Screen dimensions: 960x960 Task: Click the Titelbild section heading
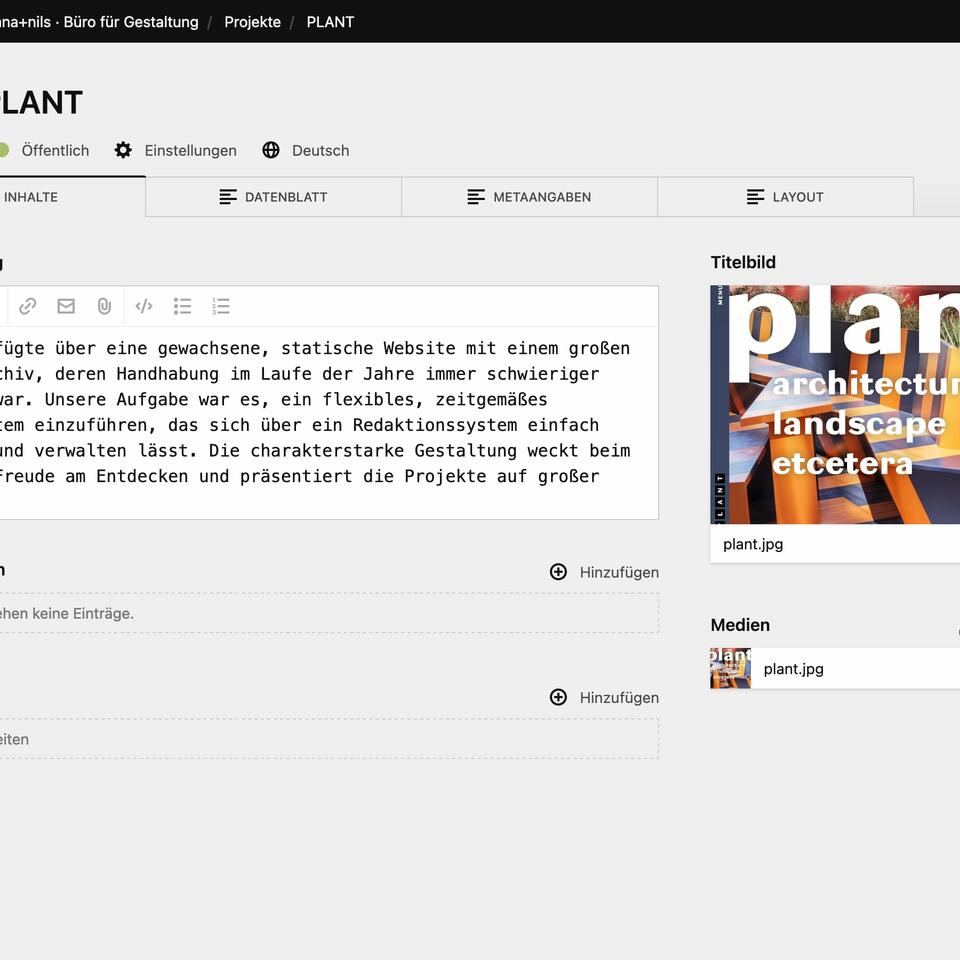click(743, 262)
